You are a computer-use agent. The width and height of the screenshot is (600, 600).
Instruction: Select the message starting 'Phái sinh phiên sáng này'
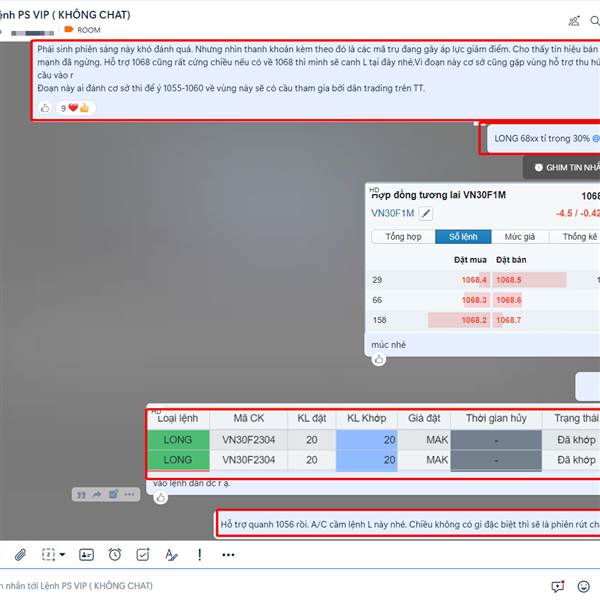(x=318, y=69)
